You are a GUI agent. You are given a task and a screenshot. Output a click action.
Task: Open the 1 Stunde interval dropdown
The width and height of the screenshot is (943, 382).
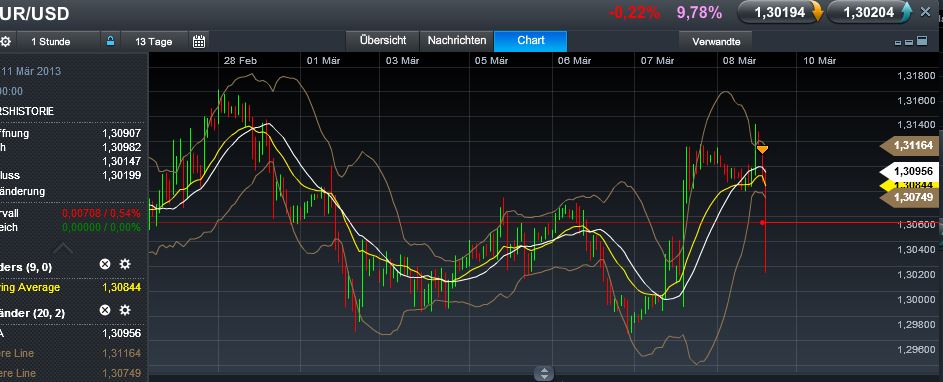(x=58, y=42)
